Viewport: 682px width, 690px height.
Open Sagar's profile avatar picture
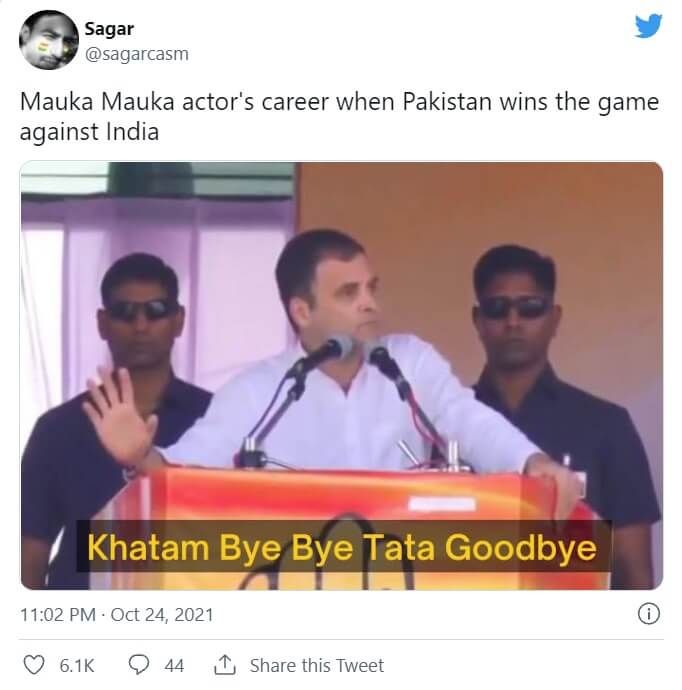(49, 40)
